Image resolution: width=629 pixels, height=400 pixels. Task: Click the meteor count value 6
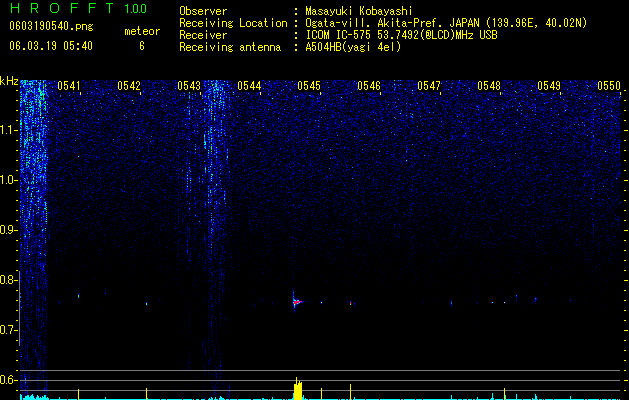click(142, 46)
